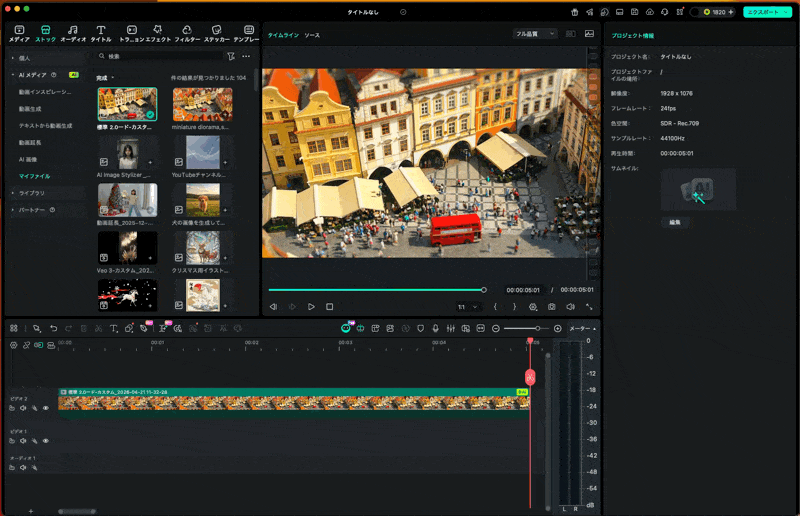Switch to the オーディオ (Audio) tab

click(73, 34)
